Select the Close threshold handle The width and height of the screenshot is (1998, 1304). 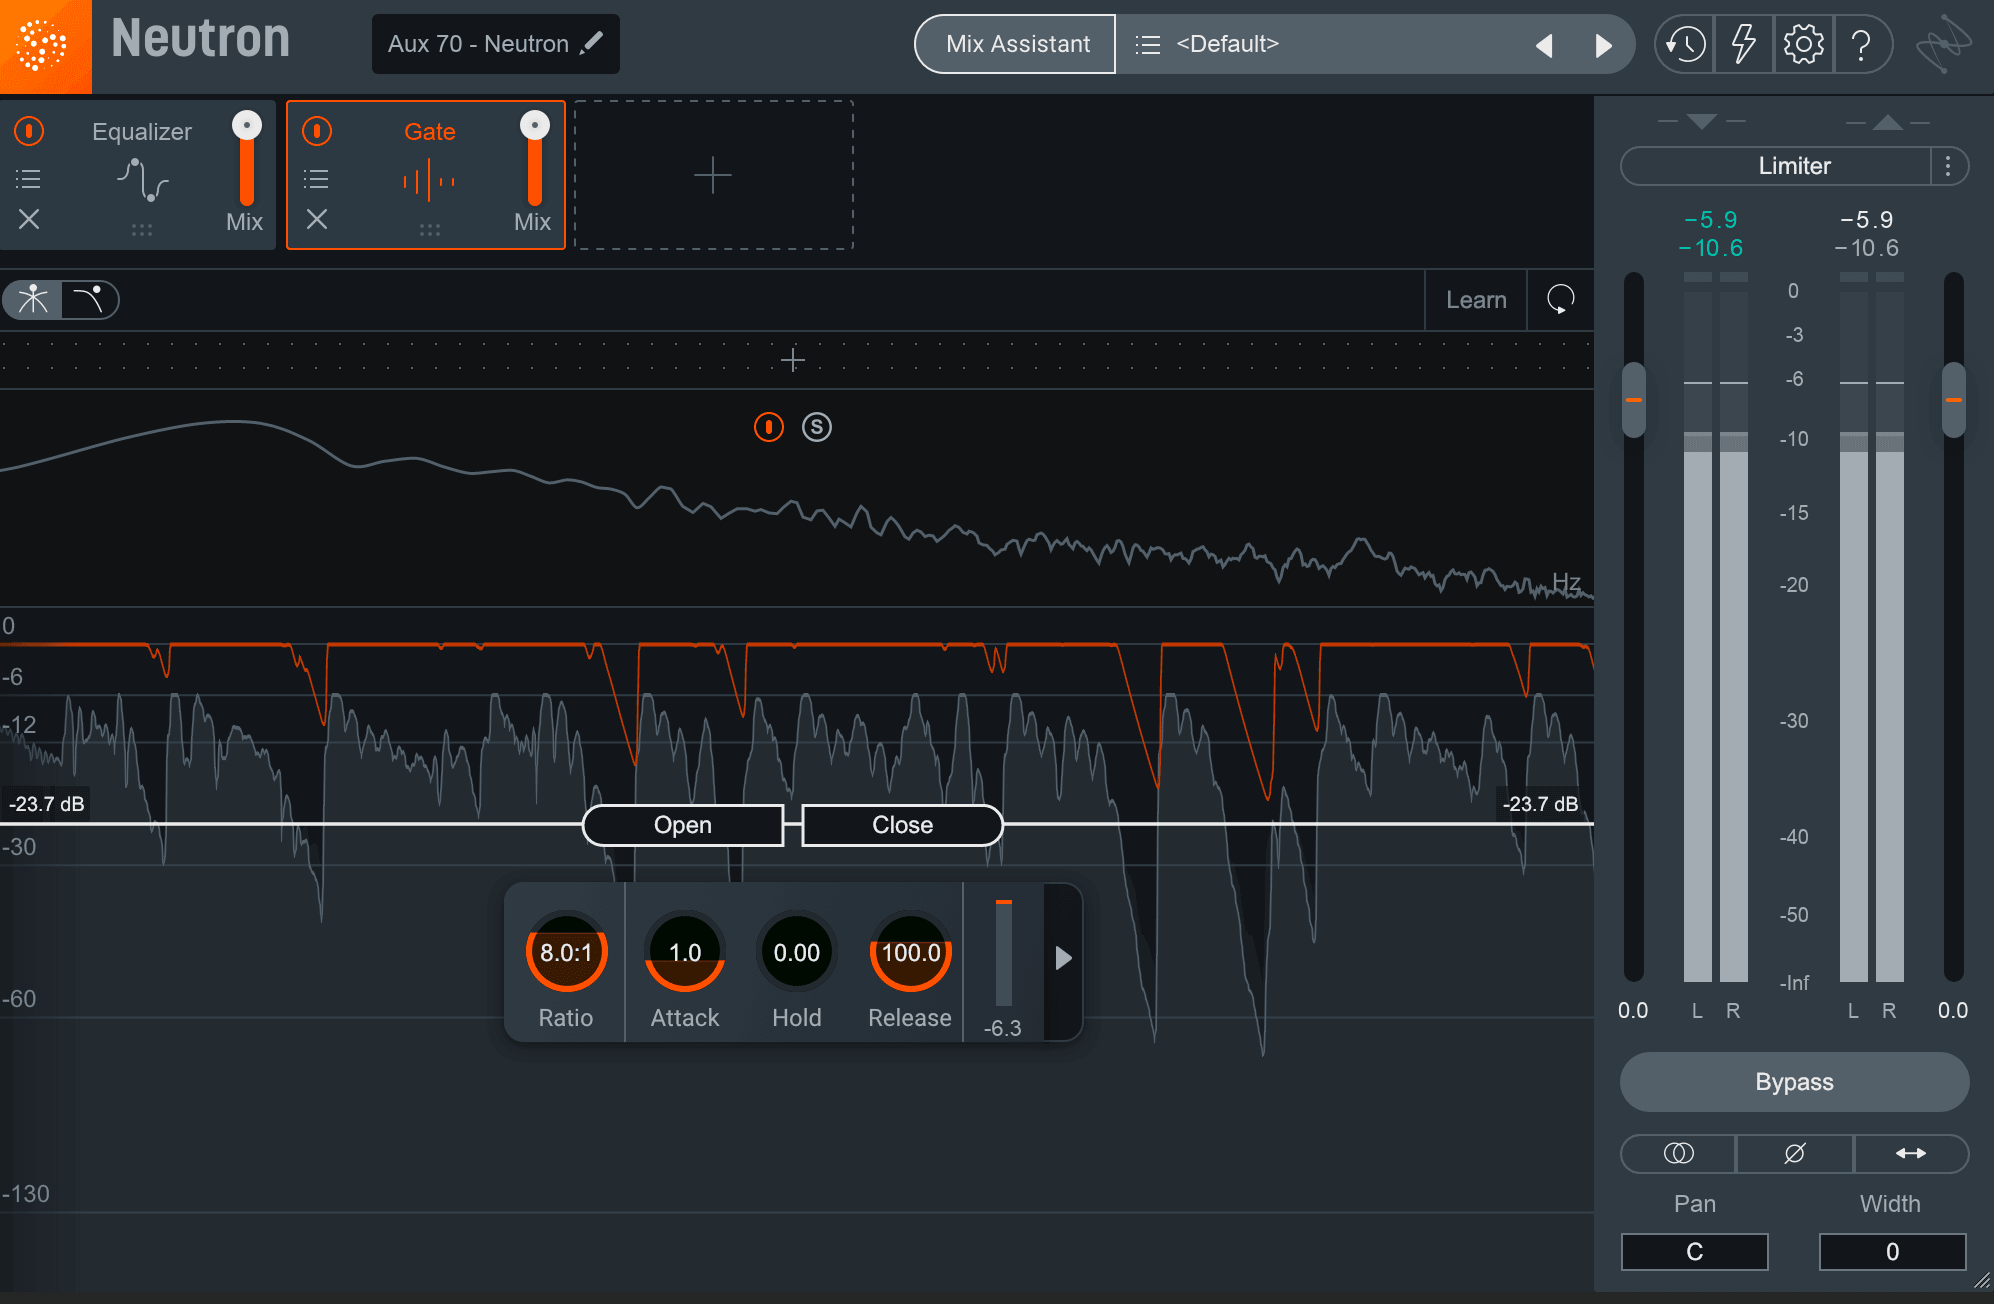tap(902, 825)
